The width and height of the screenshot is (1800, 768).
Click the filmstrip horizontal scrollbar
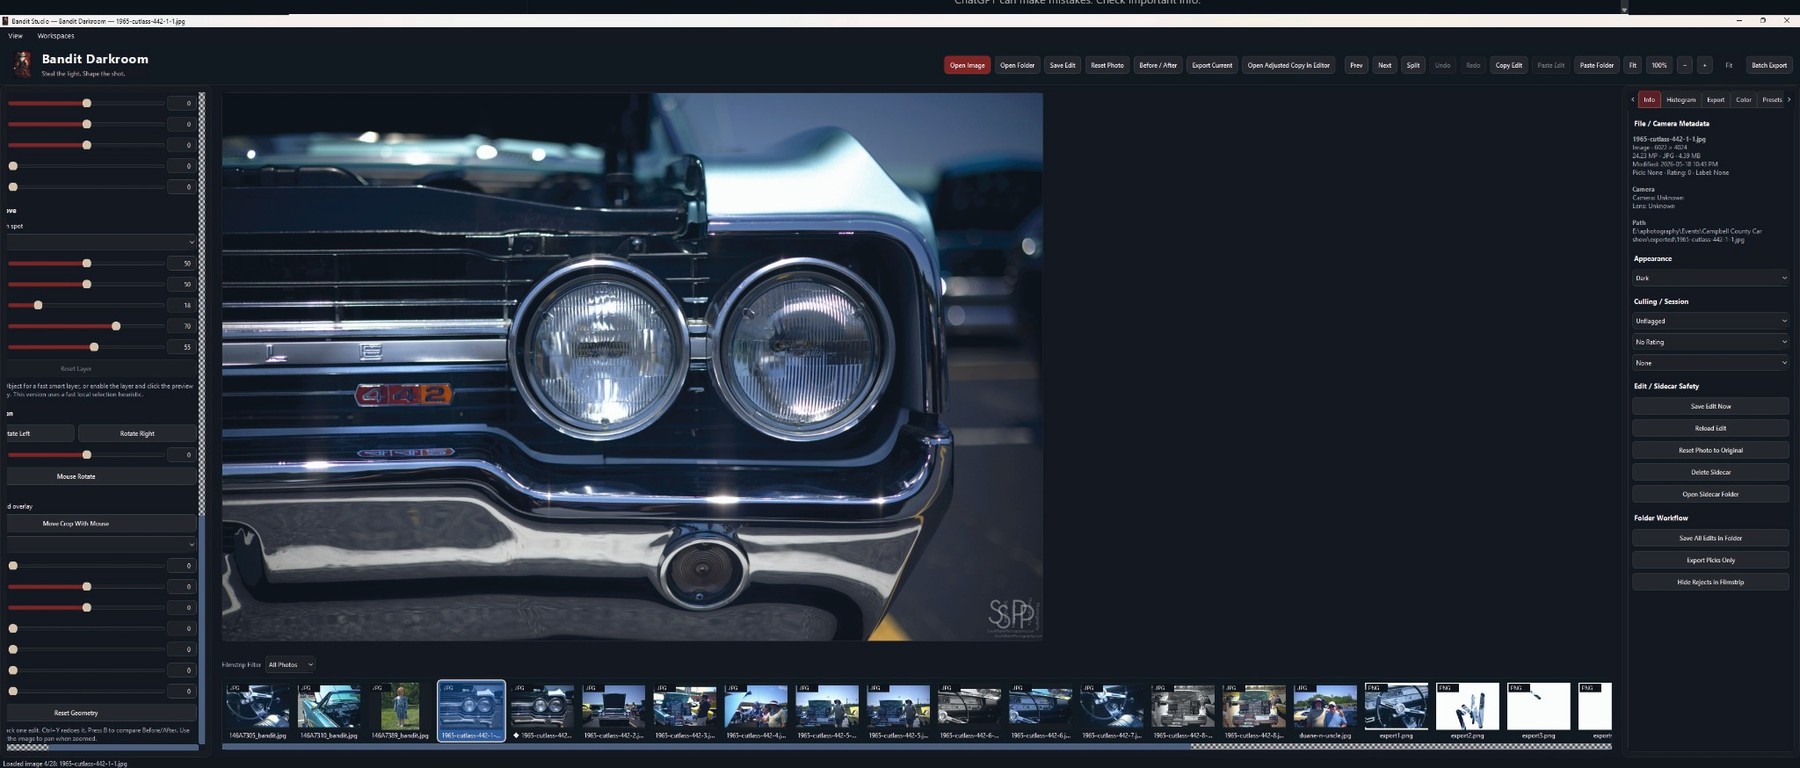pos(706,746)
